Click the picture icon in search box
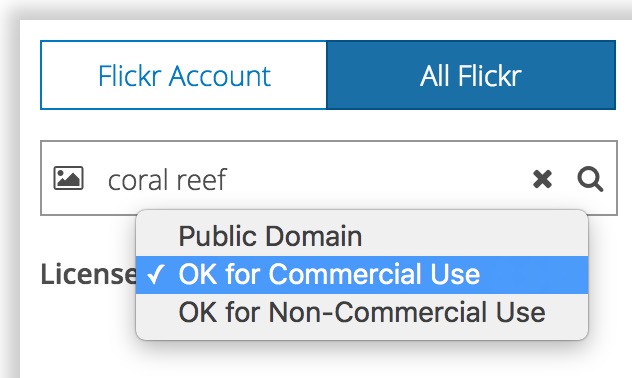This screenshot has width=632, height=378. (x=69, y=178)
